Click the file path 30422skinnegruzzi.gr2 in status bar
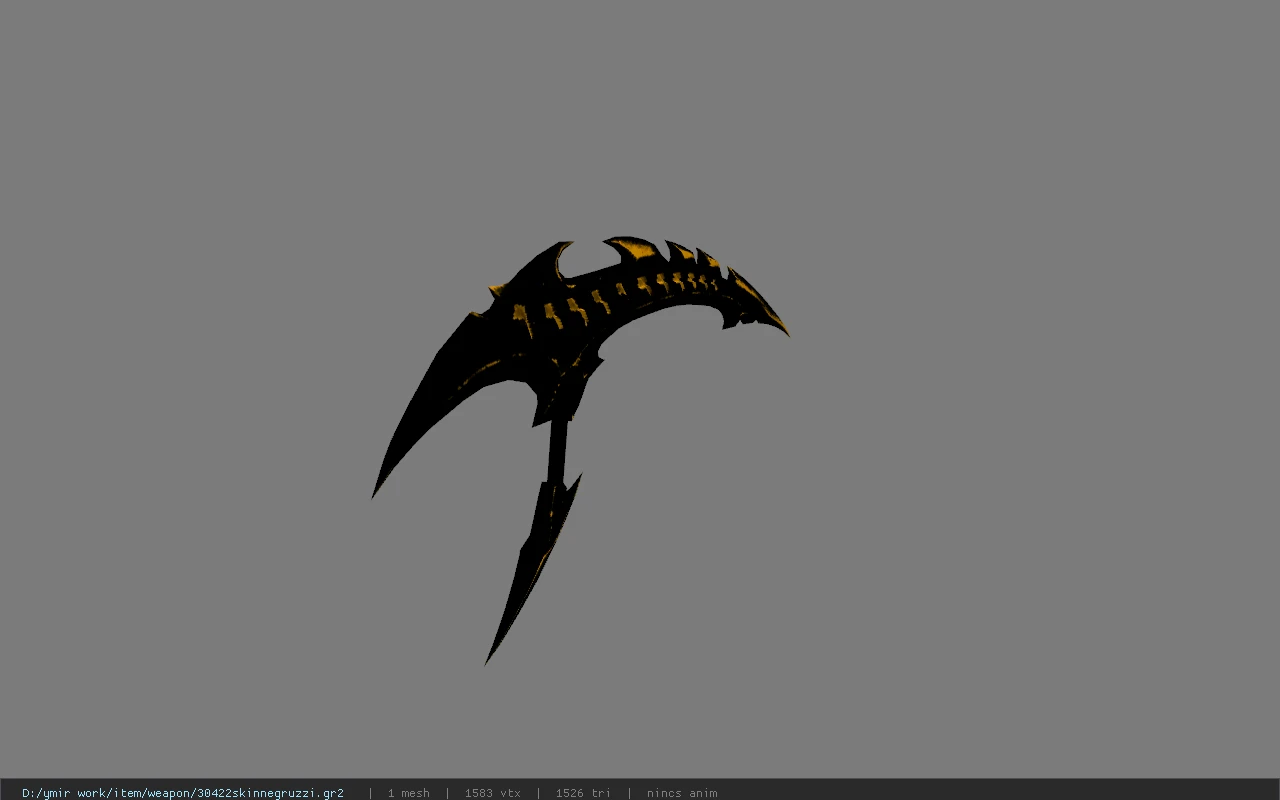Screen dimensions: 1280x800 183,793
